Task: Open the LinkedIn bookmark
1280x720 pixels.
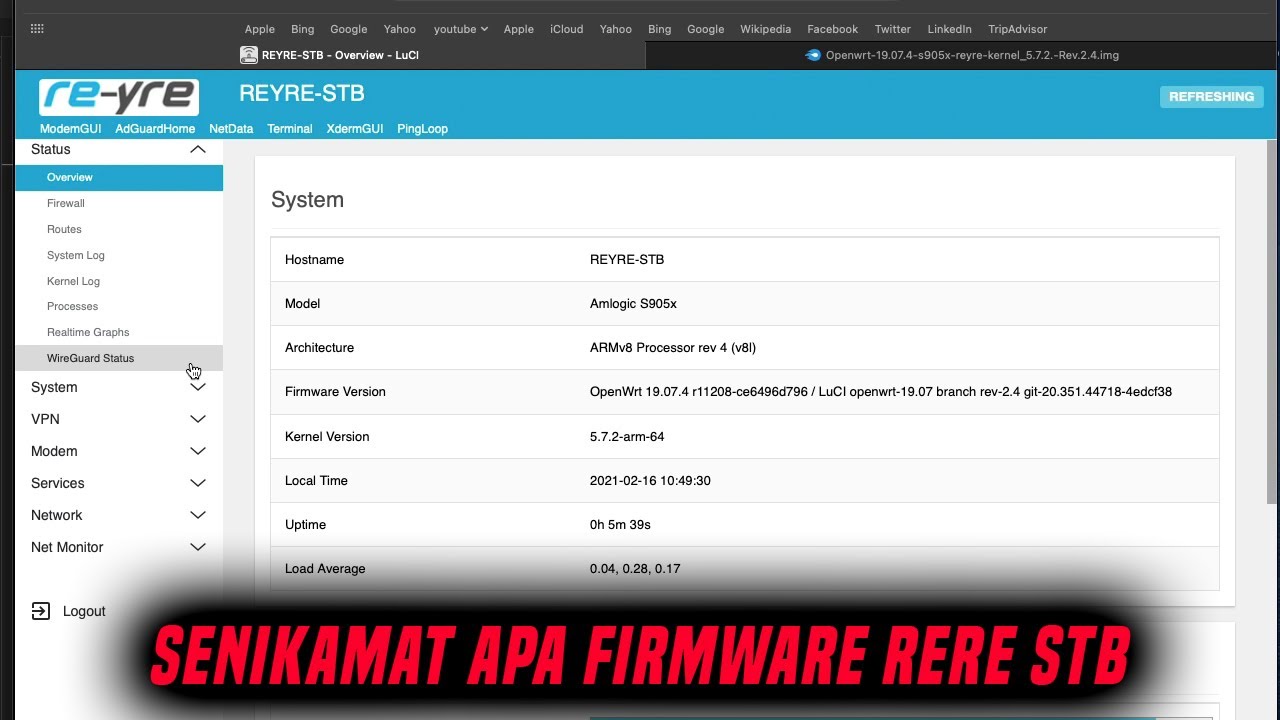Action: click(x=949, y=29)
